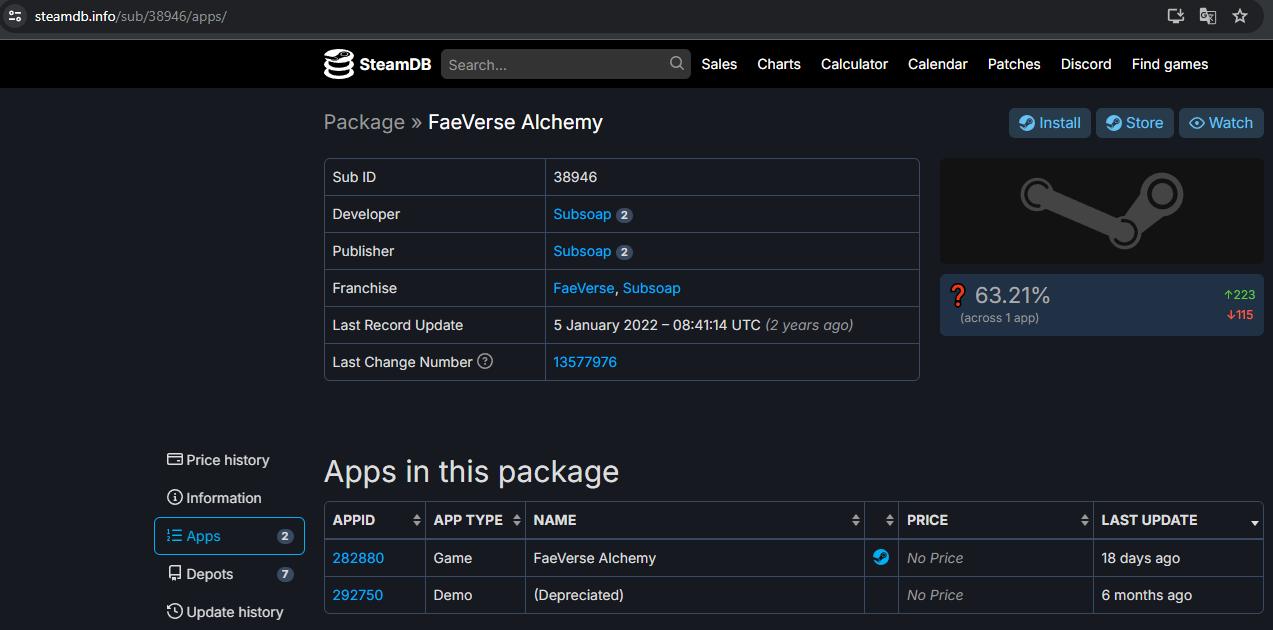1273x630 pixels.
Task: Click the SteamDB search input field
Action: pyautogui.click(x=555, y=64)
